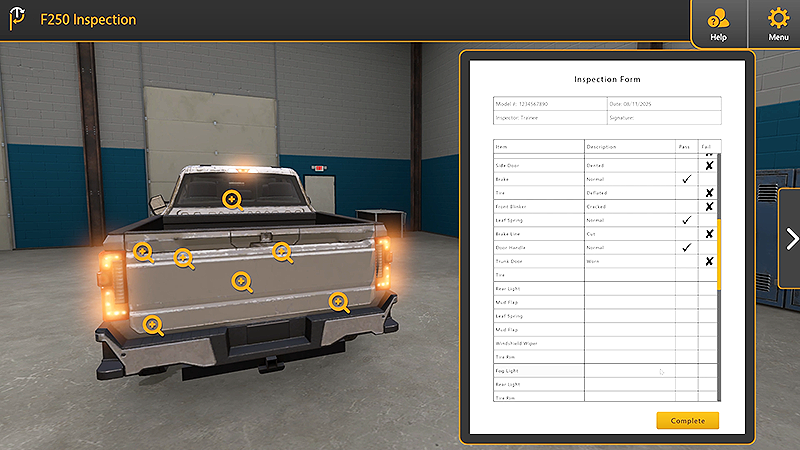Open the Menu with the gear icon
The image size is (800, 450).
coord(778,22)
